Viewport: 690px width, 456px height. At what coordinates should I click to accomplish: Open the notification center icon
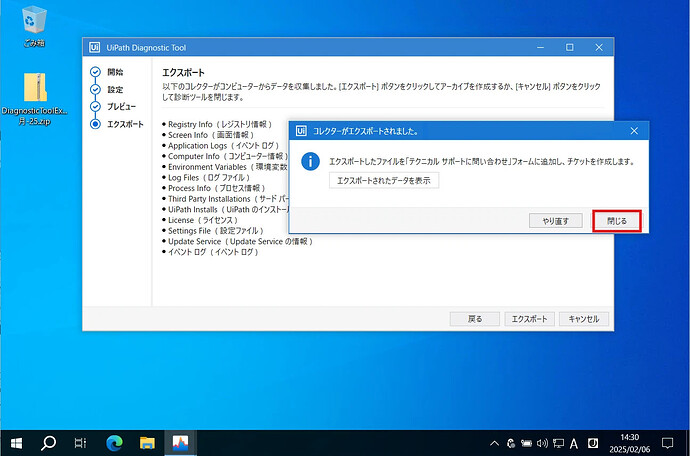click(x=668, y=443)
